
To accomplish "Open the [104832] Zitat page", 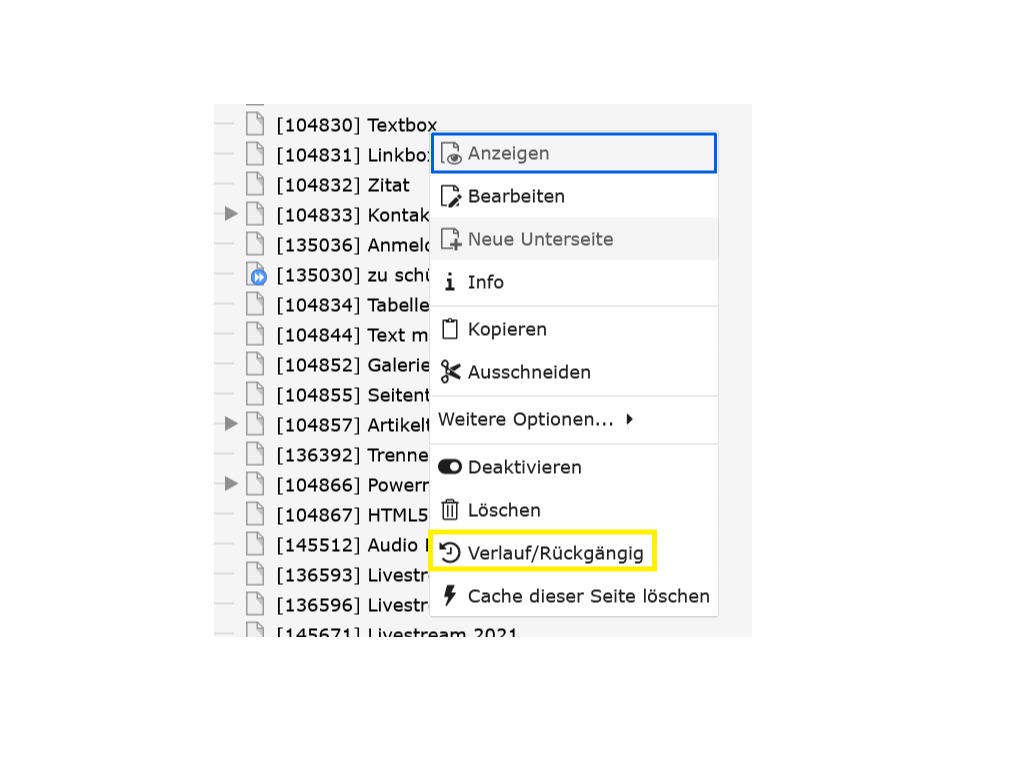I will [x=343, y=185].
